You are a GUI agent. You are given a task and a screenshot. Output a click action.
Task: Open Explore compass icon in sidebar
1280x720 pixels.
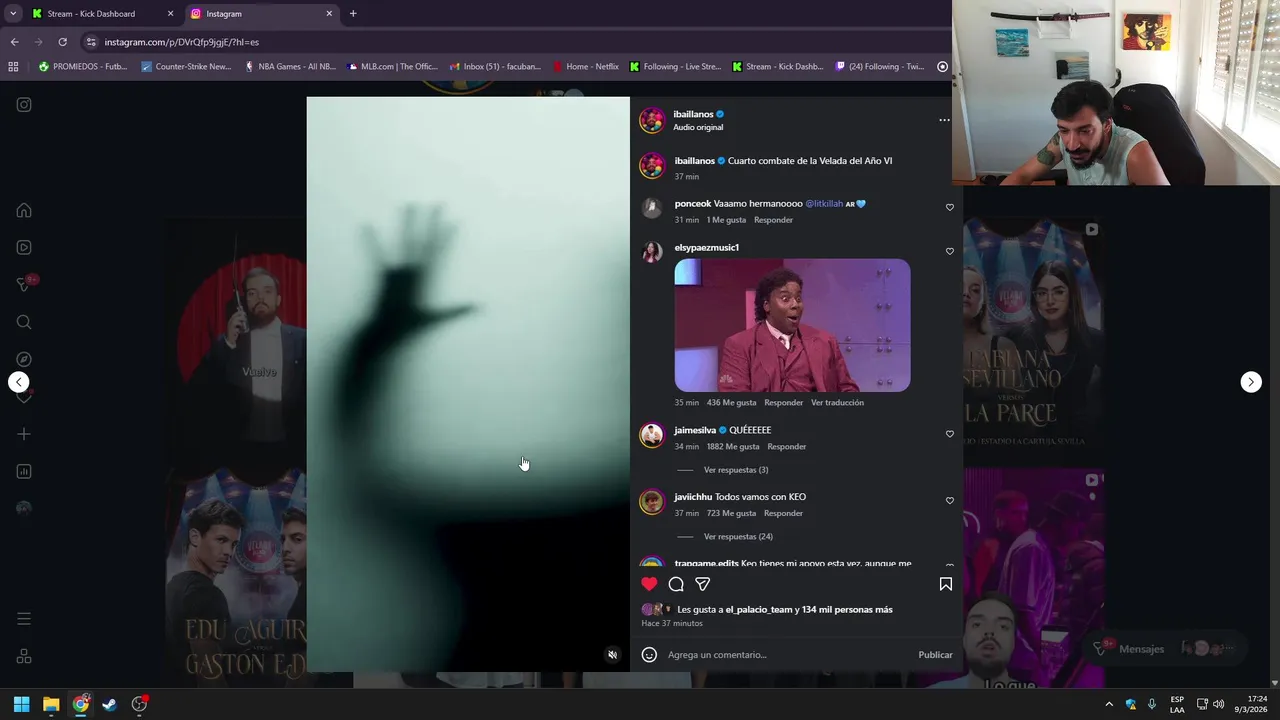pyautogui.click(x=24, y=359)
